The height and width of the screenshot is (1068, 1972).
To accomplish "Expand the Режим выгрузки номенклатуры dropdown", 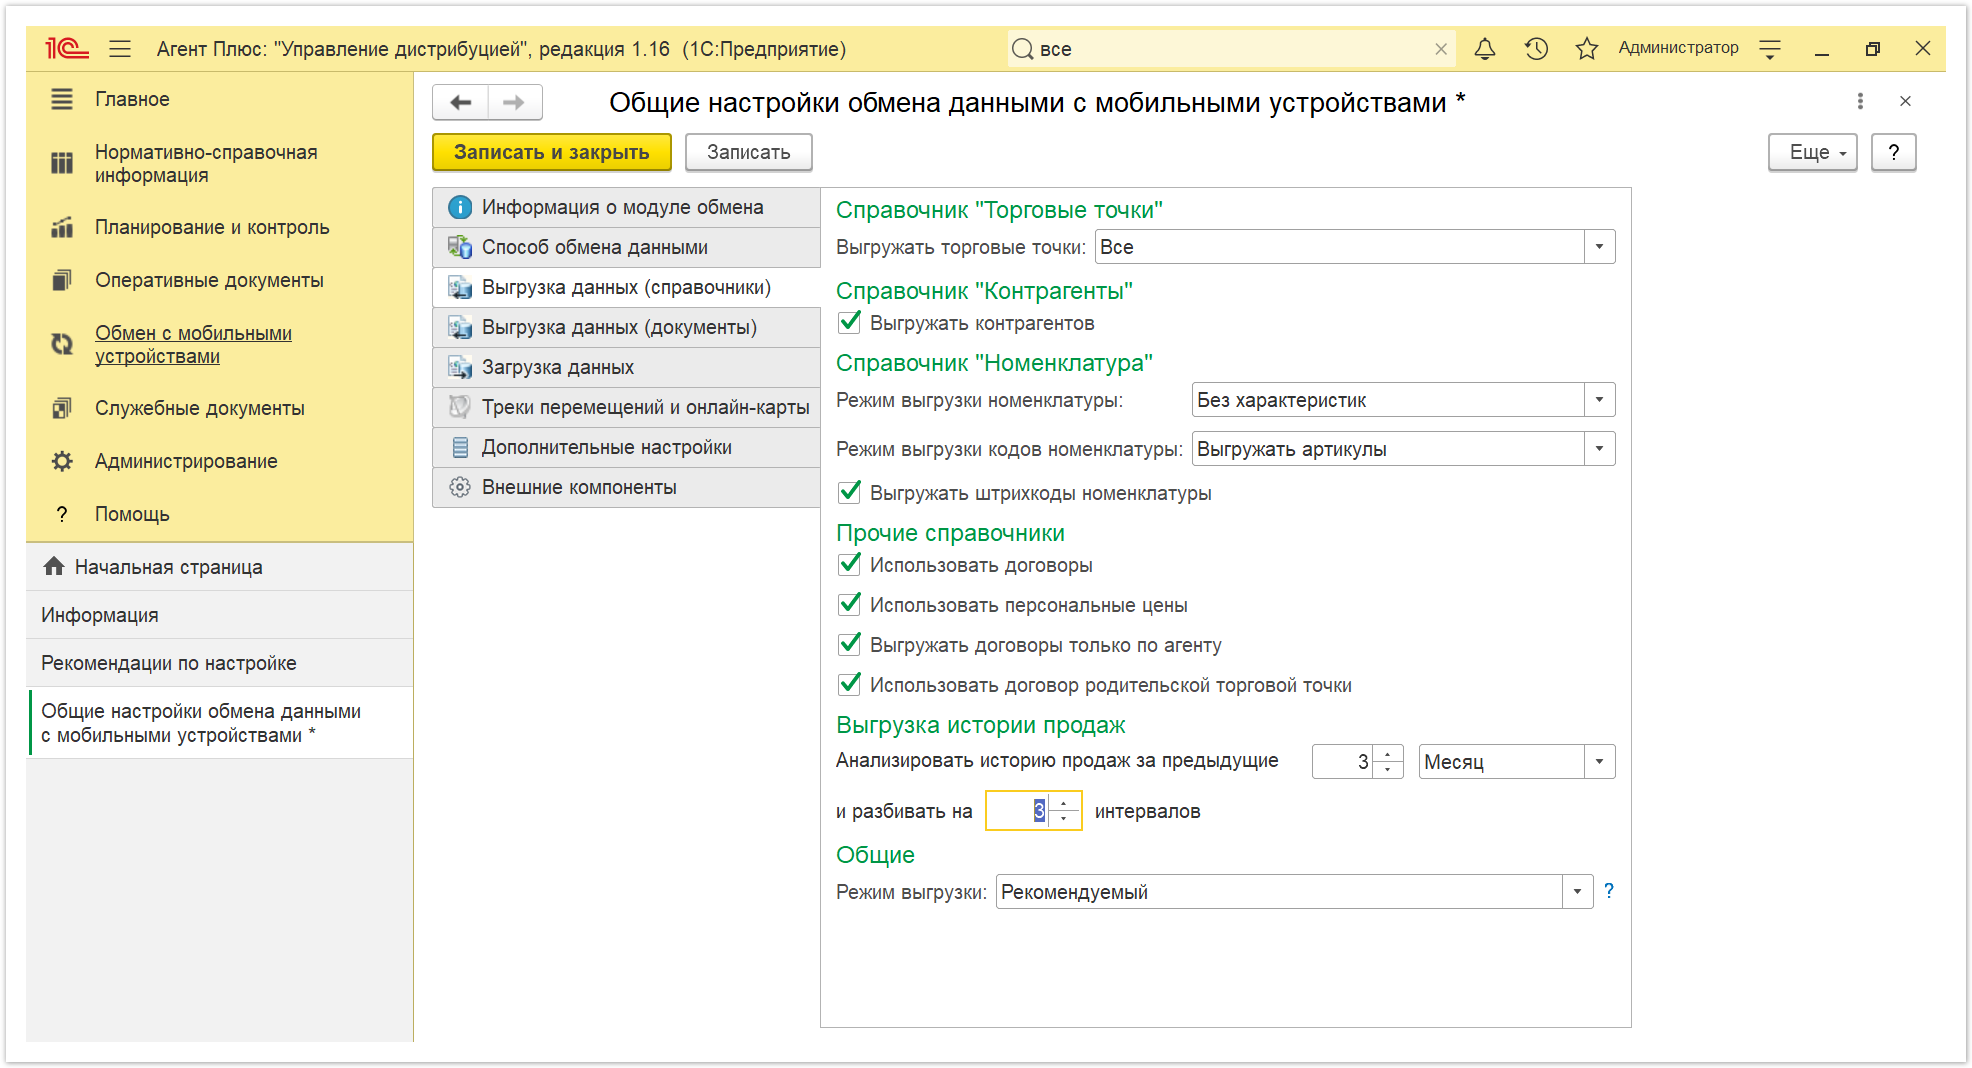I will tap(1599, 400).
